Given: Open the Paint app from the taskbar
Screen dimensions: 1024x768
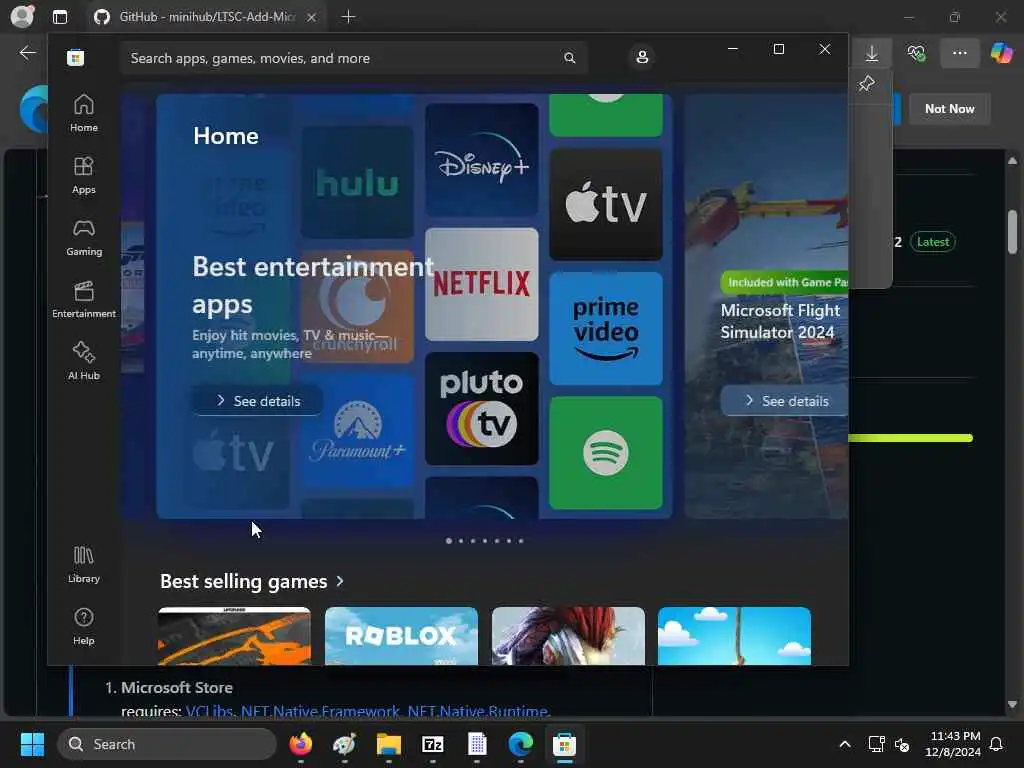Looking at the screenshot, I should pyautogui.click(x=344, y=744).
